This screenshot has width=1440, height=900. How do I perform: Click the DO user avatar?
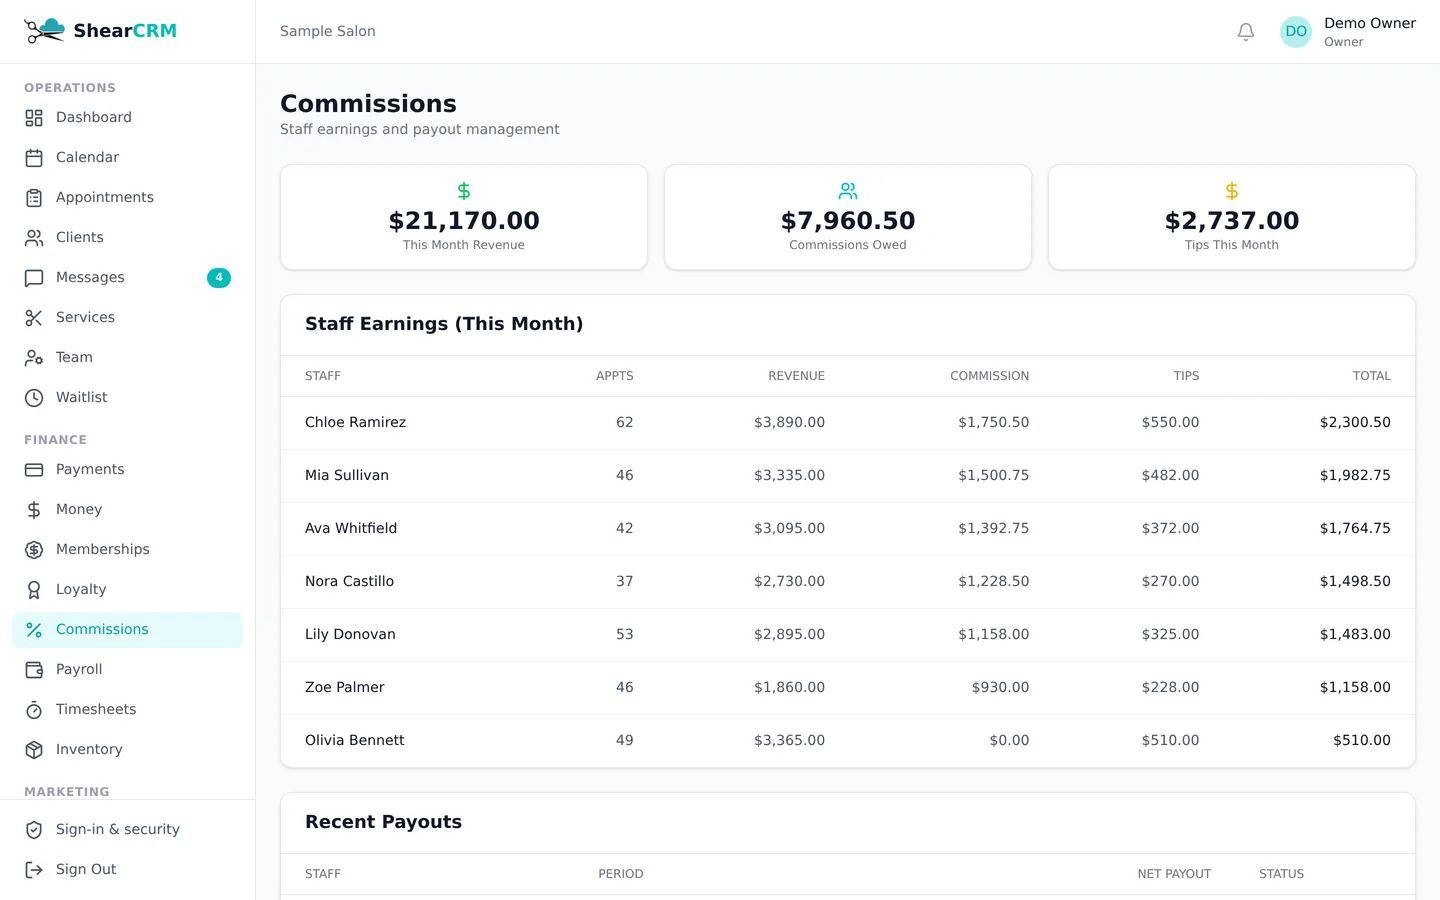pos(1296,32)
